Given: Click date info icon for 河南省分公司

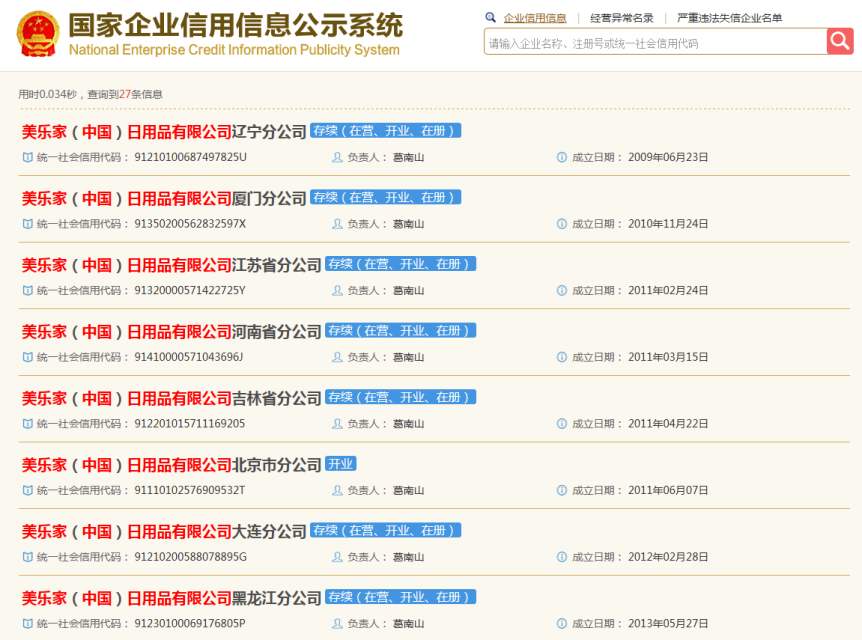Looking at the screenshot, I should [561, 357].
